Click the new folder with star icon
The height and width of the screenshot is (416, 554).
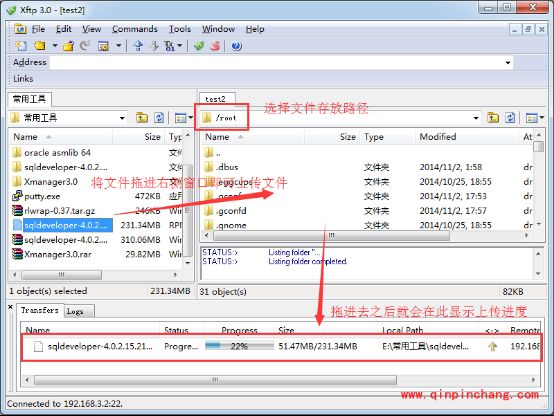69,46
